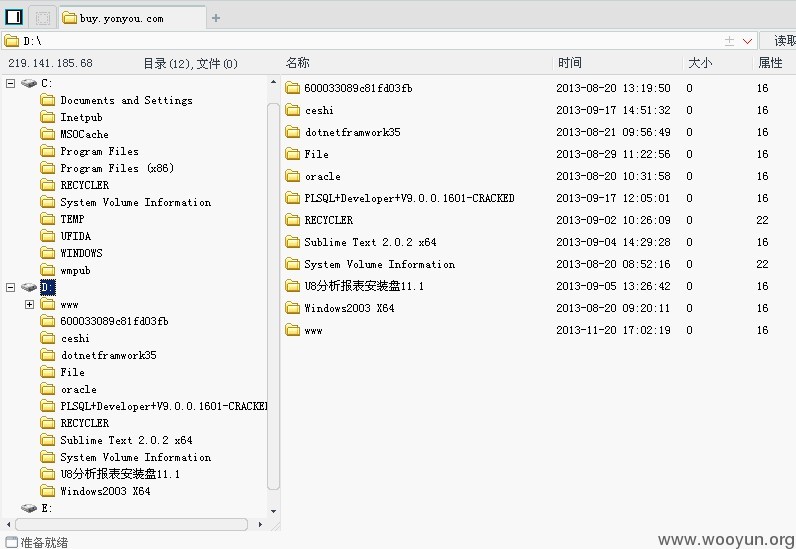Click the tree pane scroll up arrow
Image resolution: width=796 pixels, height=549 pixels.
(274, 82)
